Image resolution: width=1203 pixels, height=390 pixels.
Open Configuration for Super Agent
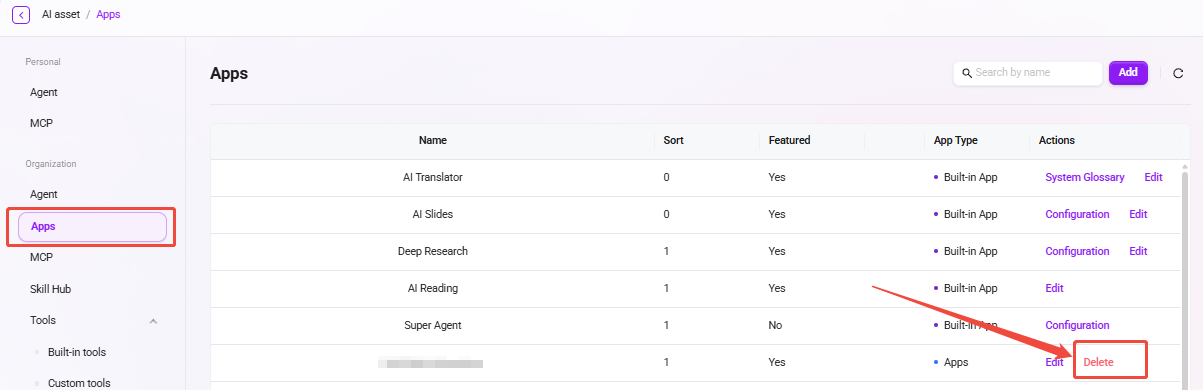tap(1077, 325)
